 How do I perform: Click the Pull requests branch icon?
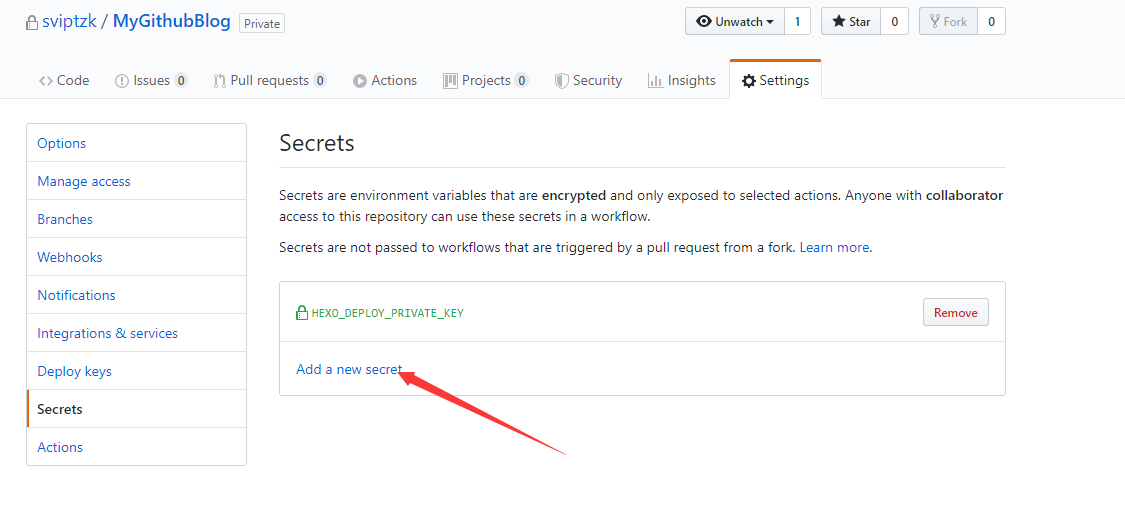tap(220, 81)
